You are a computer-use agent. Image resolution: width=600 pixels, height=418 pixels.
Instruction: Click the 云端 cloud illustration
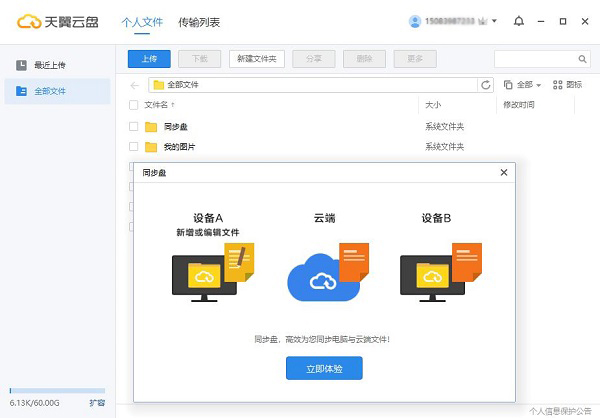(x=328, y=273)
